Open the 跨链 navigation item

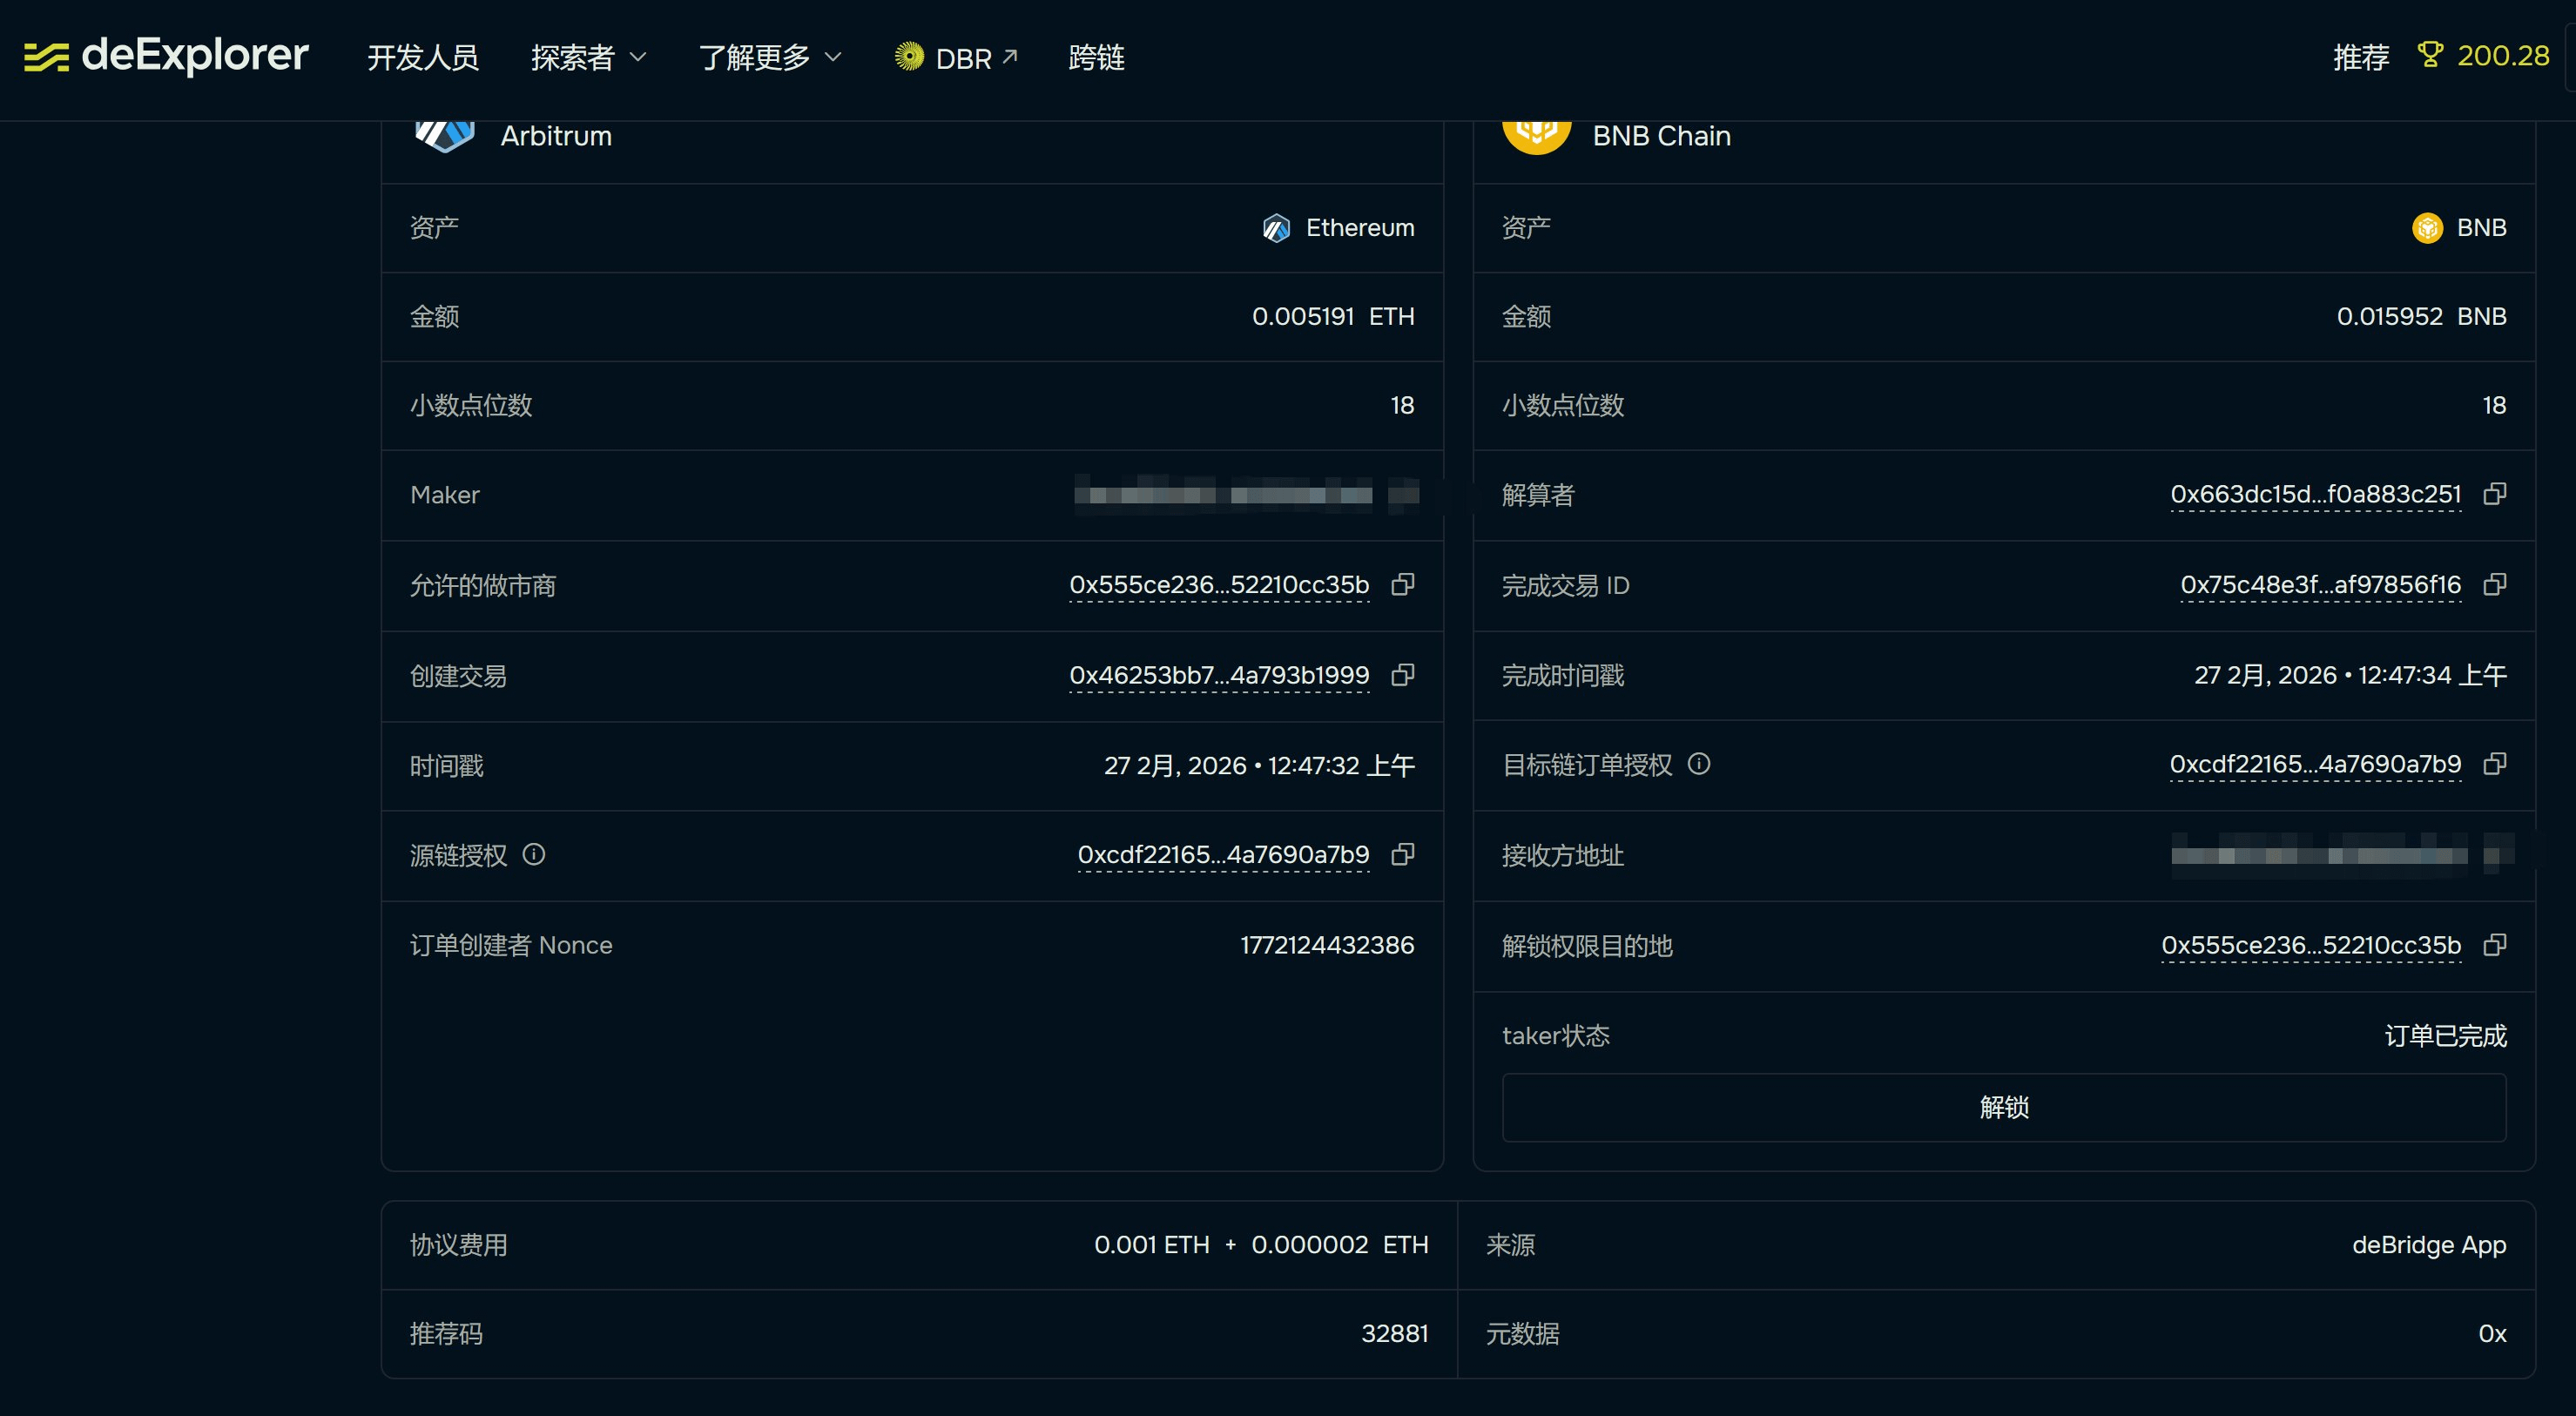pyautogui.click(x=1096, y=58)
